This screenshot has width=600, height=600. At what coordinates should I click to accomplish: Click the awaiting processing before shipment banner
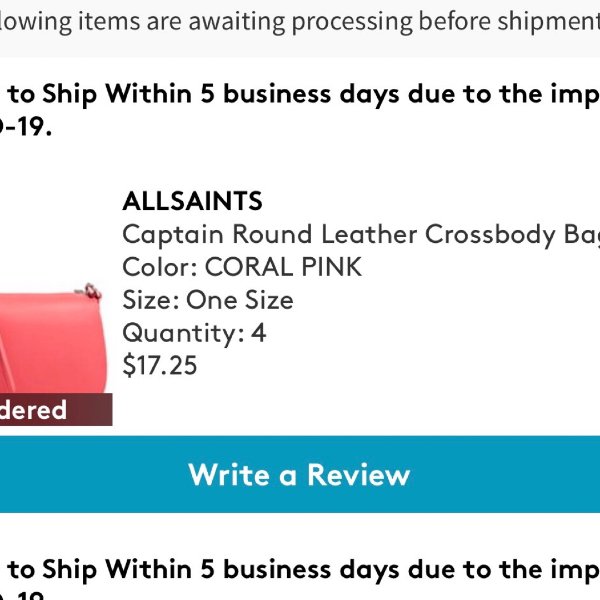300,22
